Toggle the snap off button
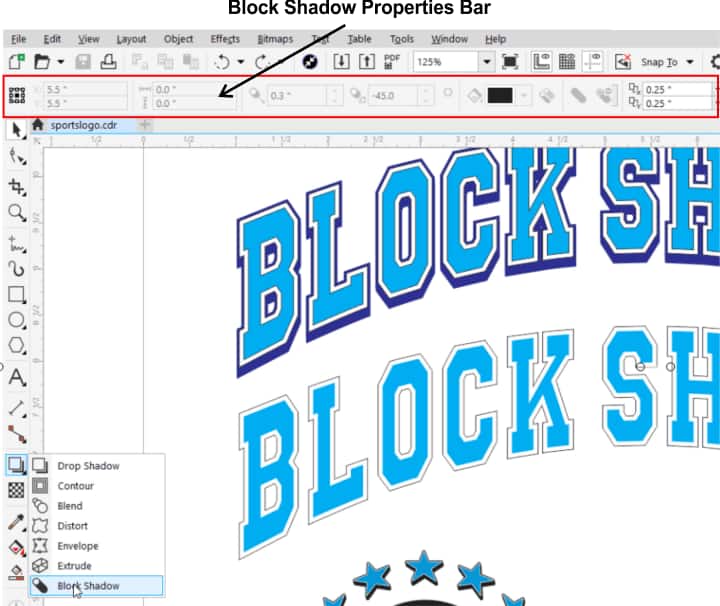720x606 pixels. coord(623,62)
